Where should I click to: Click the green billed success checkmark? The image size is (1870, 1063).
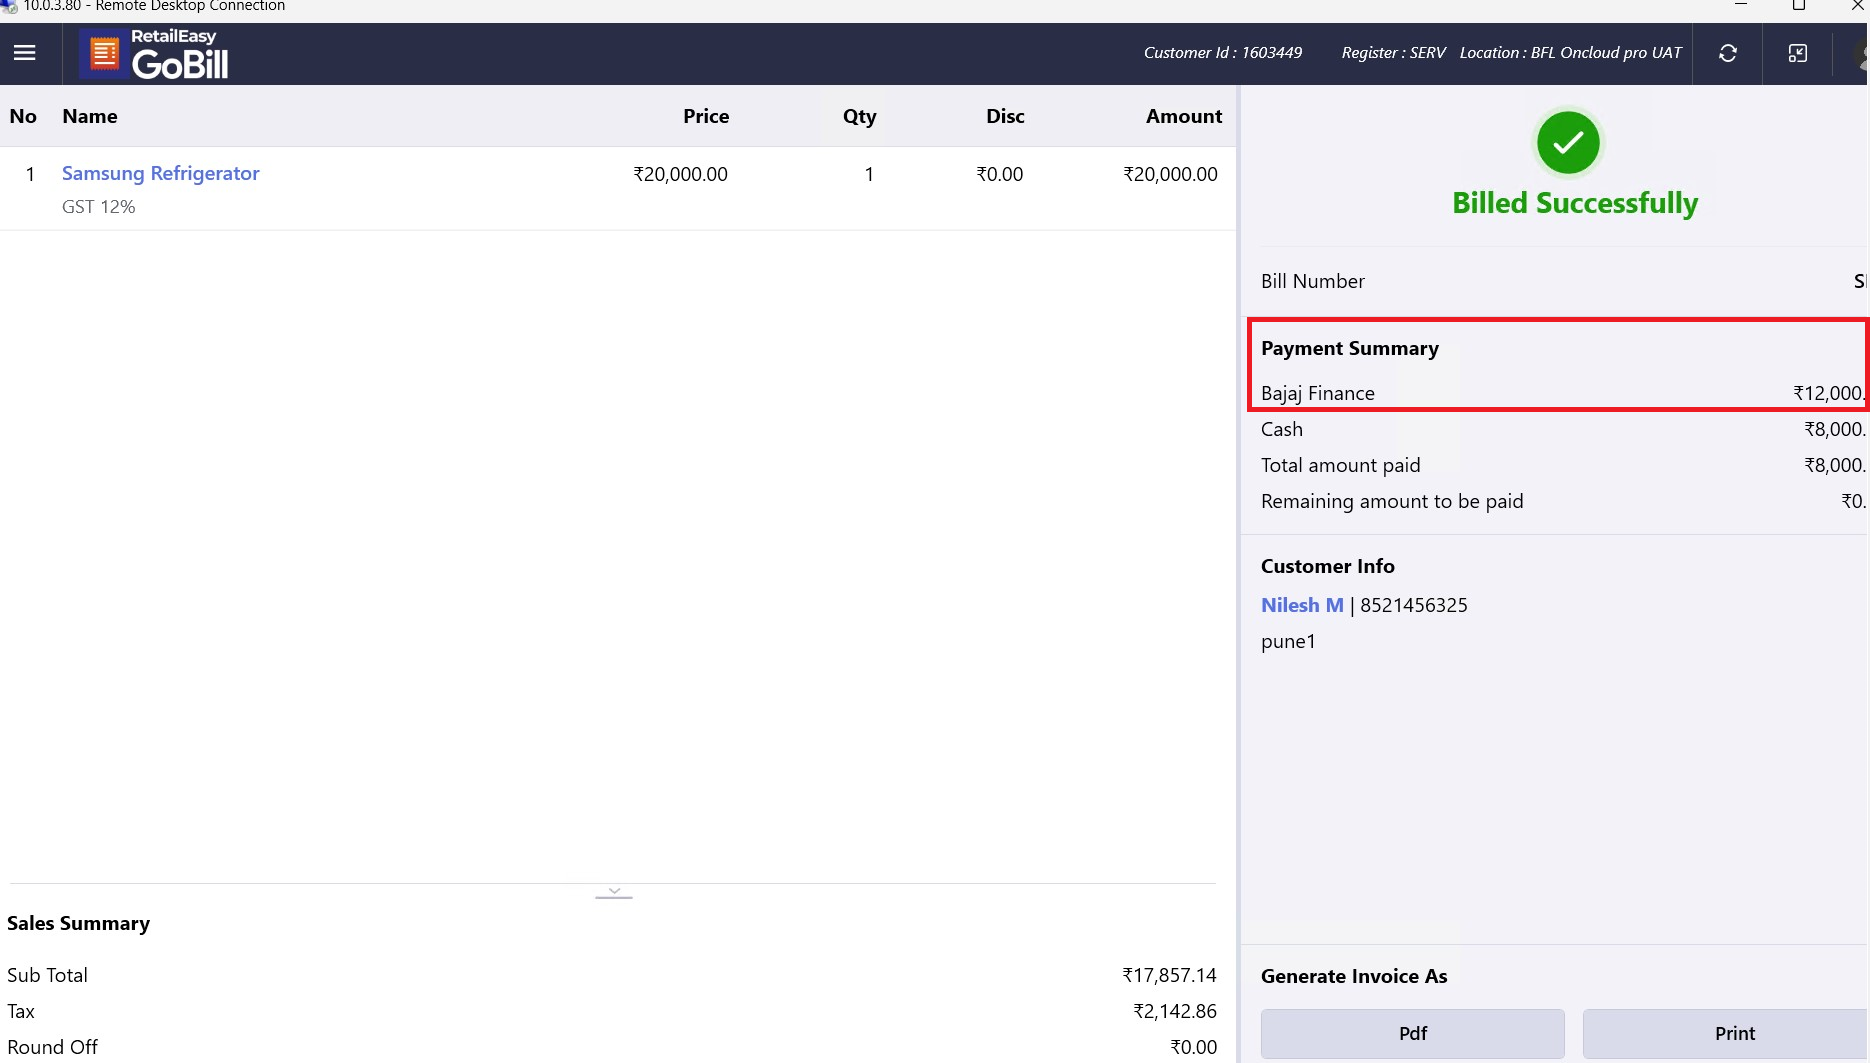(1568, 142)
